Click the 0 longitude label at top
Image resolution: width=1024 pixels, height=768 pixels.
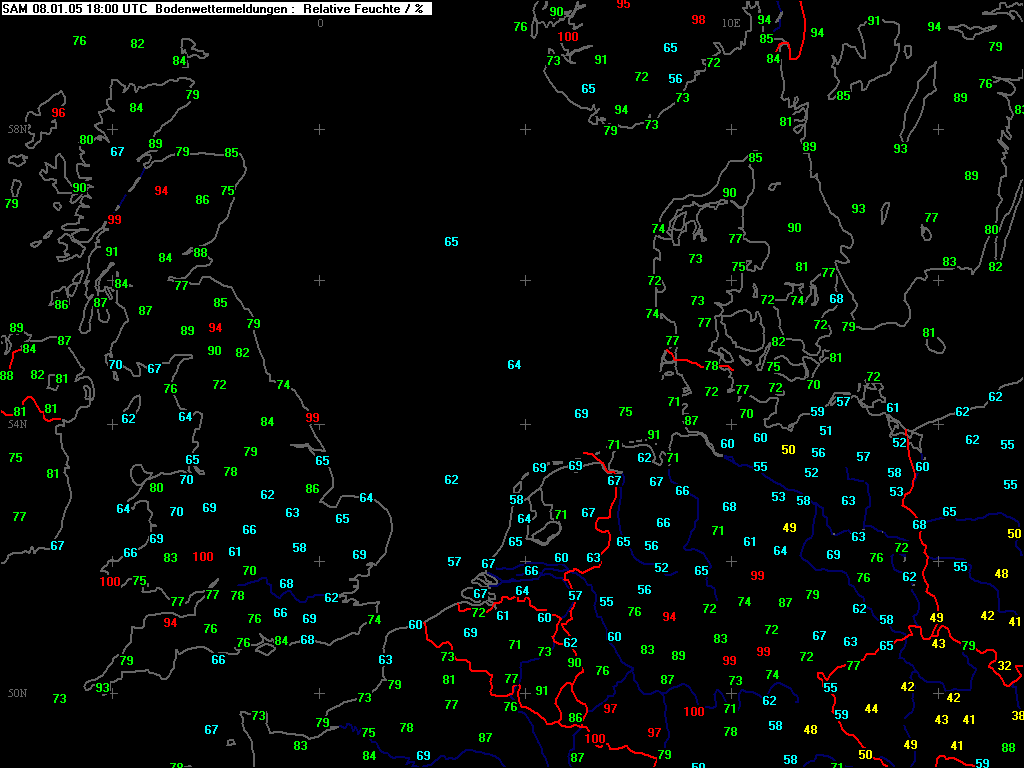[x=320, y=23]
